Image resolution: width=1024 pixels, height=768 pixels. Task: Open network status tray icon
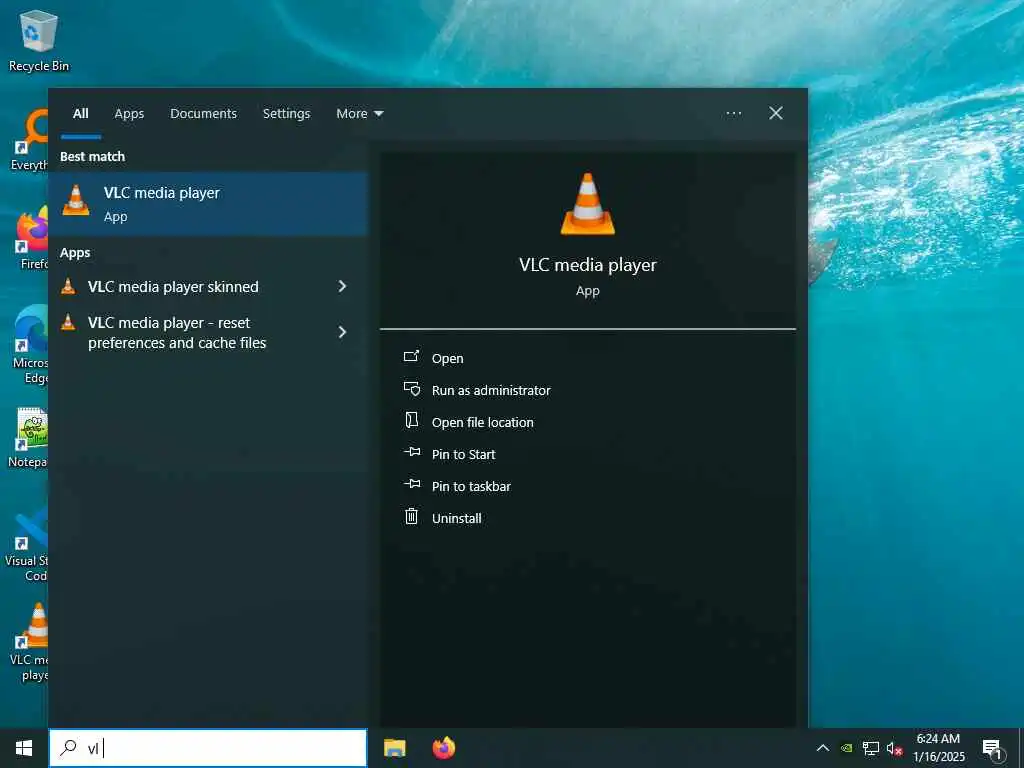871,748
